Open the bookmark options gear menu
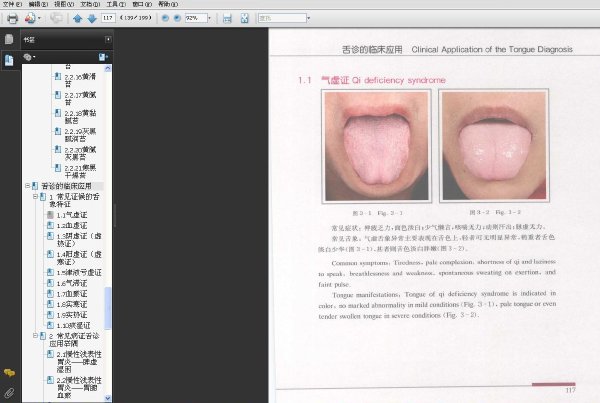 [x=29, y=57]
